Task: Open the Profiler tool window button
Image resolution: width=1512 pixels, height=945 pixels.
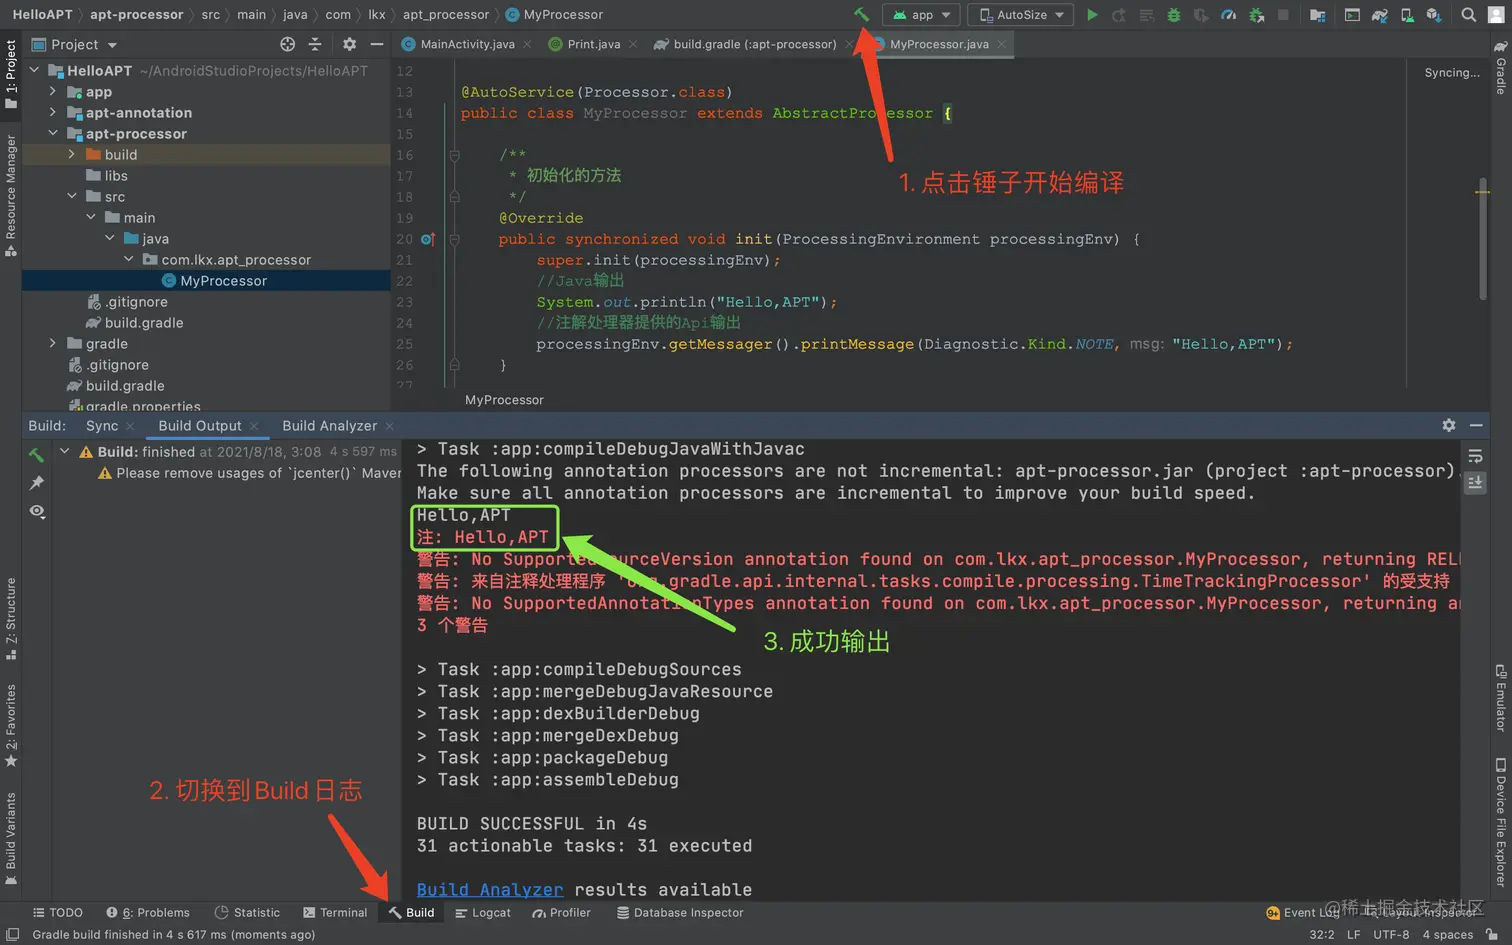Action: point(561,912)
